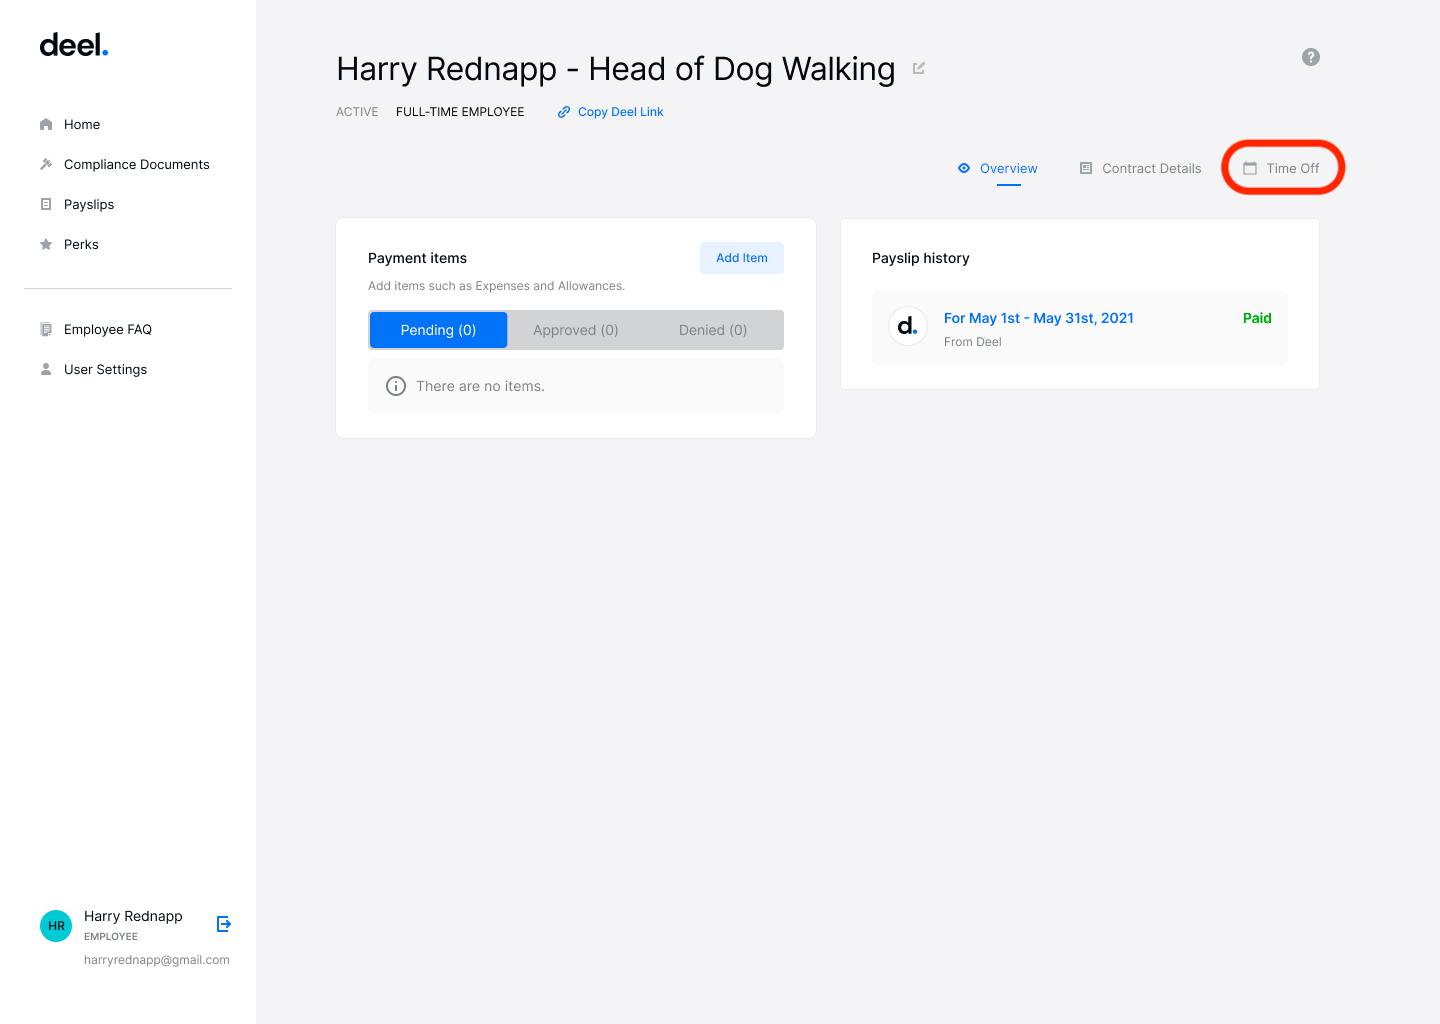Click the Add Item button
The width and height of the screenshot is (1440, 1024).
[742, 258]
